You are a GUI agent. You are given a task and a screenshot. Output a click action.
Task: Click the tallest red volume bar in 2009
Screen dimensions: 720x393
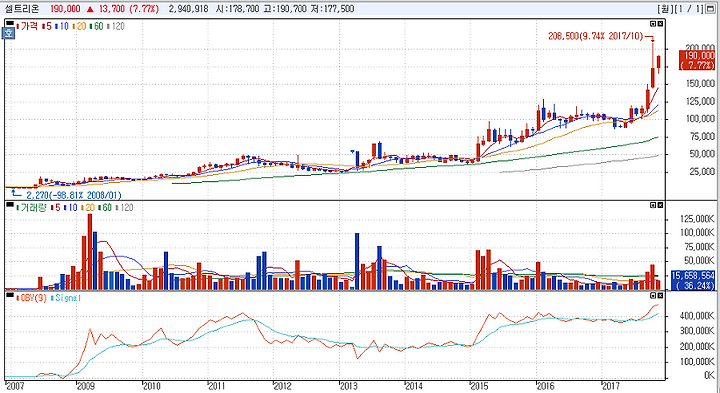pyautogui.click(x=90, y=252)
